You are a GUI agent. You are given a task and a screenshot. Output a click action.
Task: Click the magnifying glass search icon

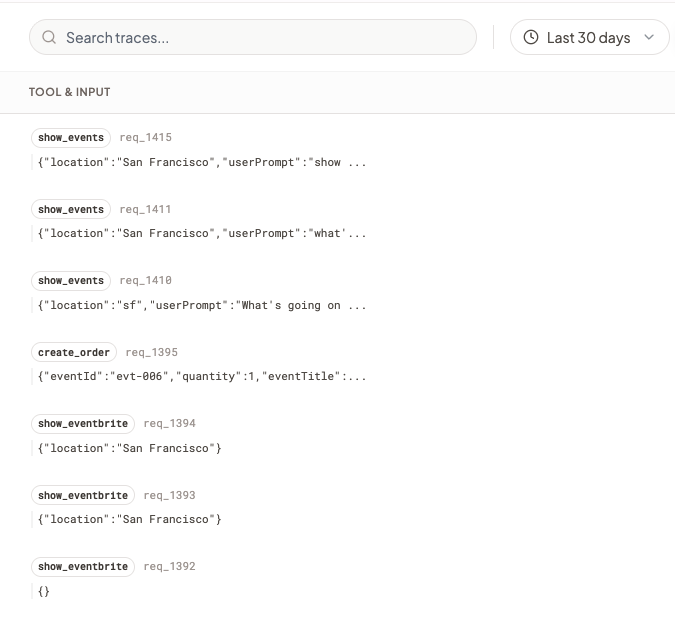coord(49,38)
